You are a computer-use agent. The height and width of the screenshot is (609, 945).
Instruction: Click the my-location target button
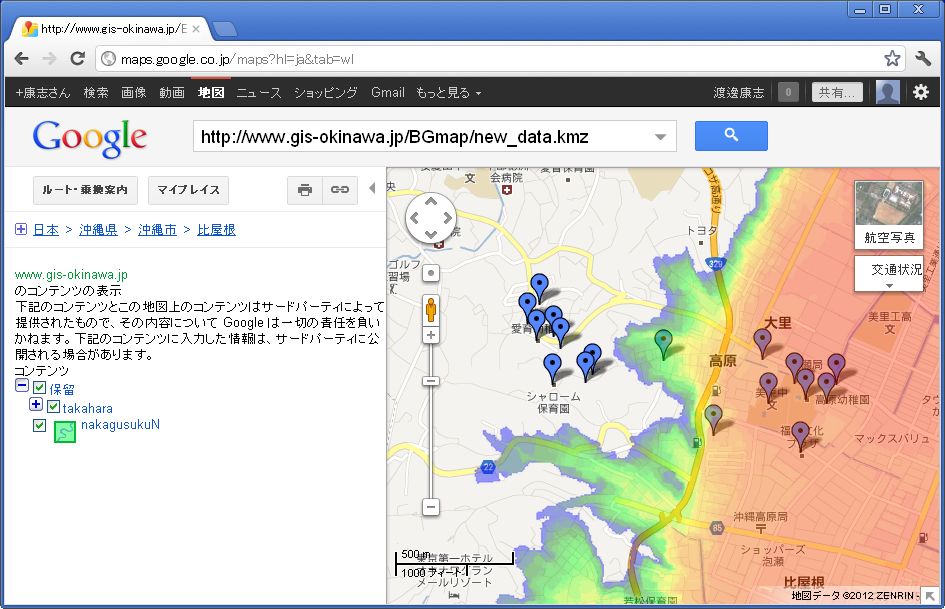tap(430, 273)
